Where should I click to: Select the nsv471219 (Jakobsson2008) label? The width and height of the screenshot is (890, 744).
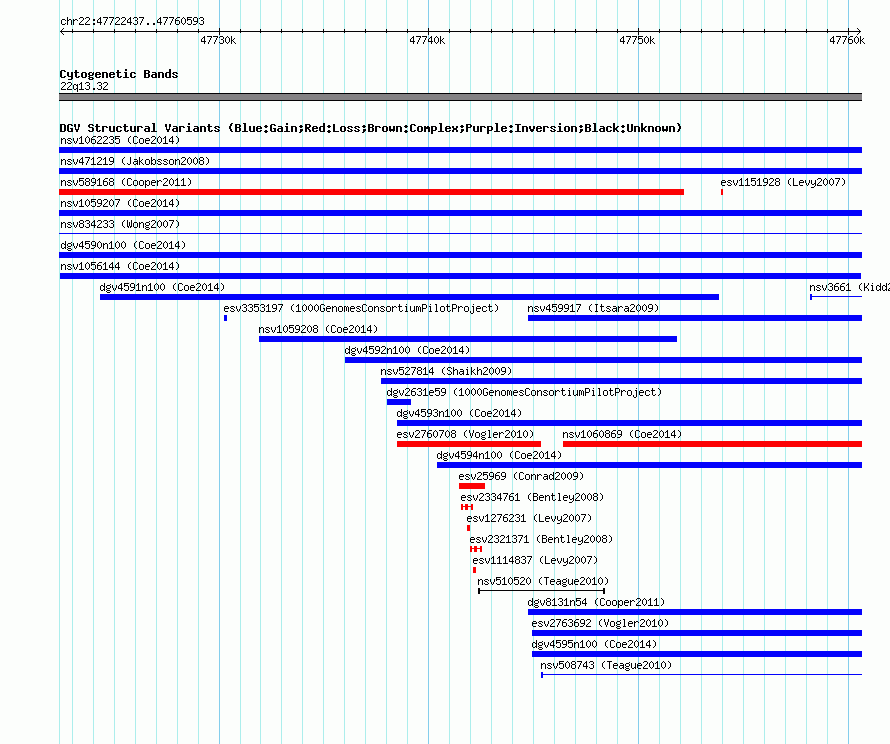pos(135,161)
